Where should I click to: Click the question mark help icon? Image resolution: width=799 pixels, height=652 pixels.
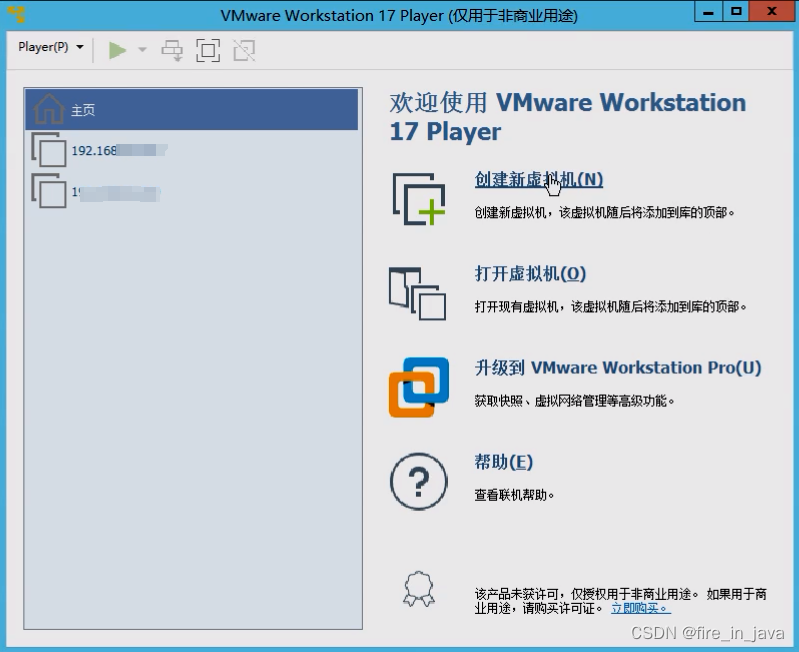[x=419, y=482]
